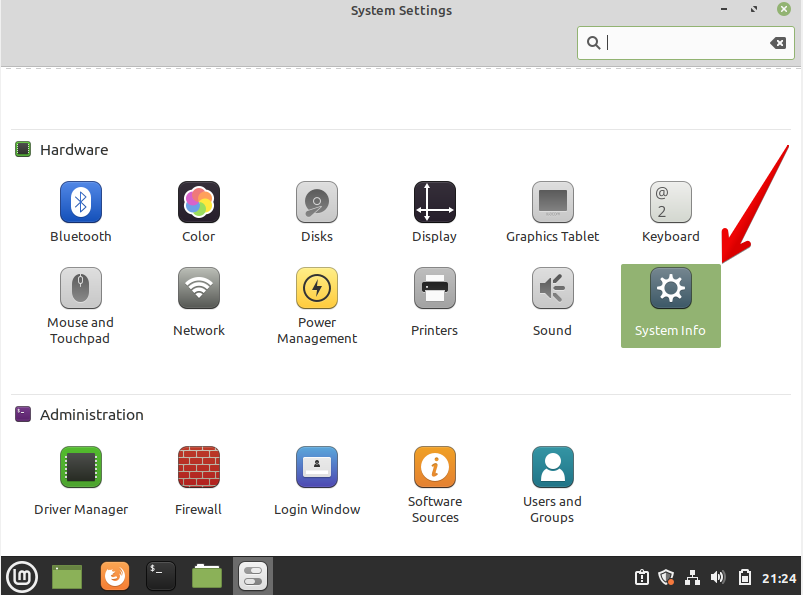Open Sound settings
Screen dimensions: 803x595
pos(552,302)
